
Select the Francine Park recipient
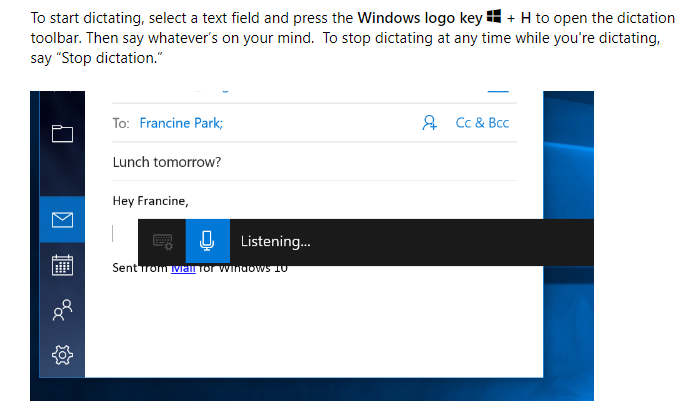tap(181, 123)
